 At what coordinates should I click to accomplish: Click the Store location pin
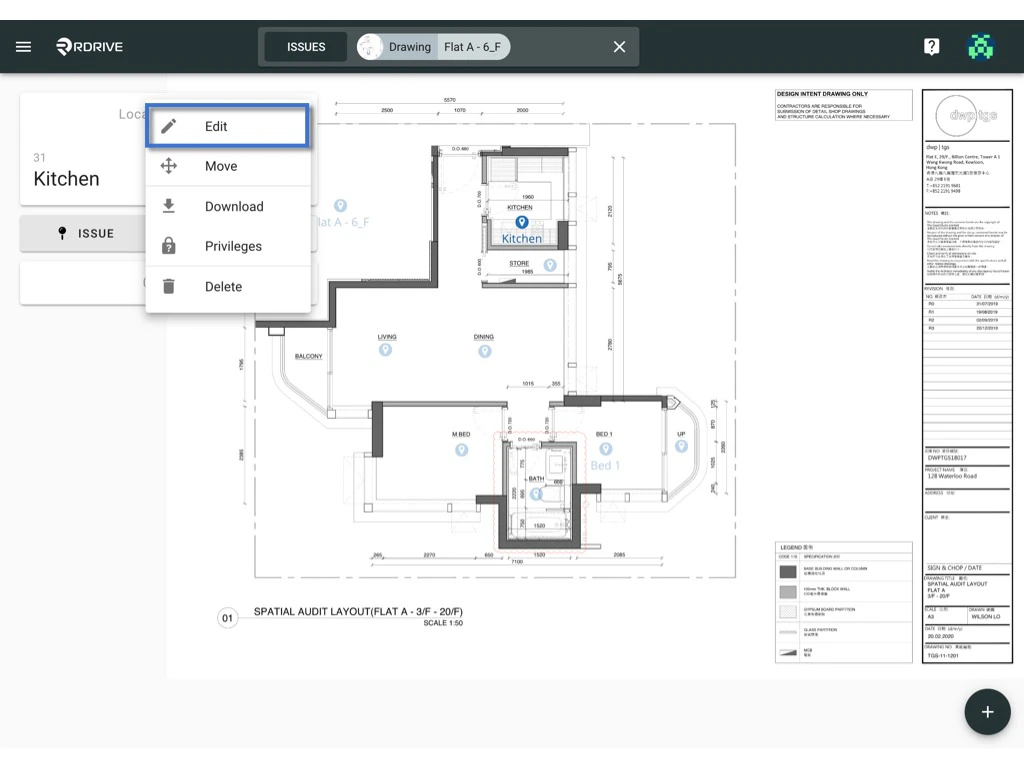(x=550, y=265)
